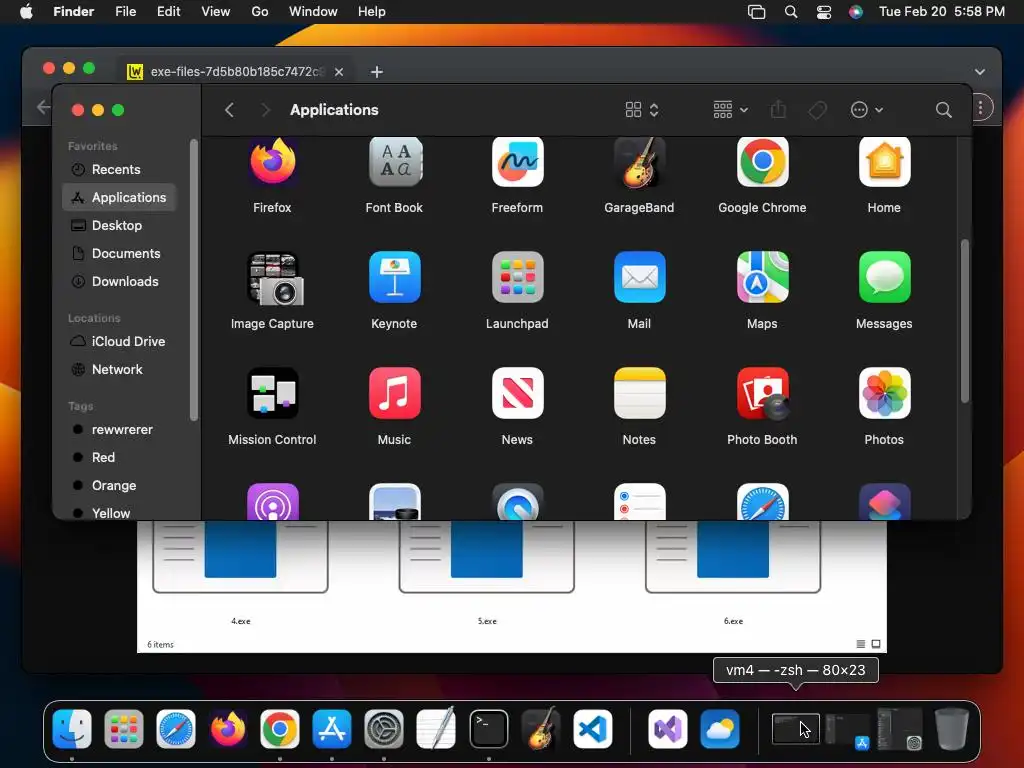Go back in Finder window
Image resolution: width=1024 pixels, height=768 pixels.
pos(229,110)
